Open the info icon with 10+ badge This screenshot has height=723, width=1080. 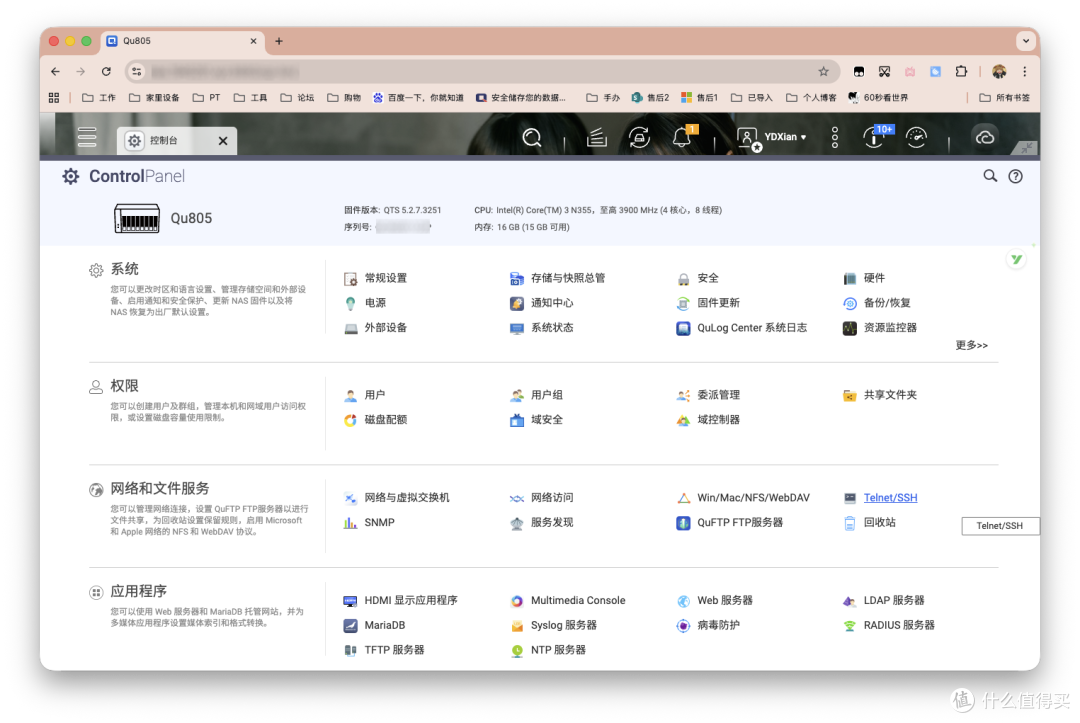(874, 137)
